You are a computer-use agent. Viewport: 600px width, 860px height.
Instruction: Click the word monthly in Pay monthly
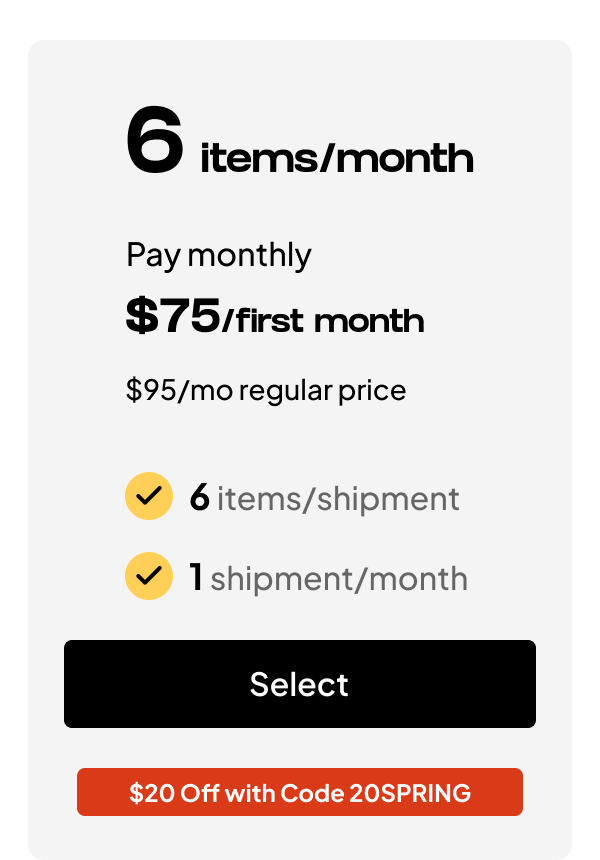(x=249, y=255)
